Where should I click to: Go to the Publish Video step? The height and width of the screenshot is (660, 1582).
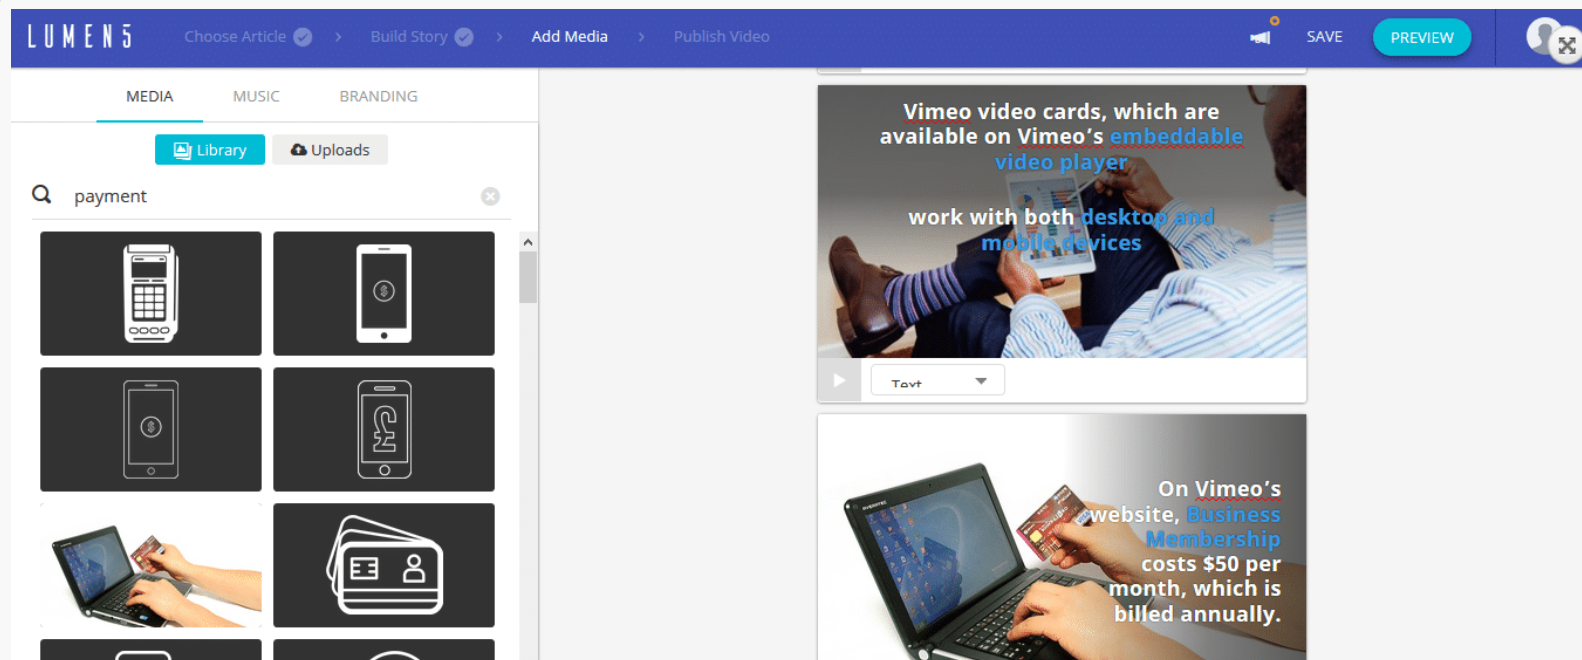coord(722,37)
